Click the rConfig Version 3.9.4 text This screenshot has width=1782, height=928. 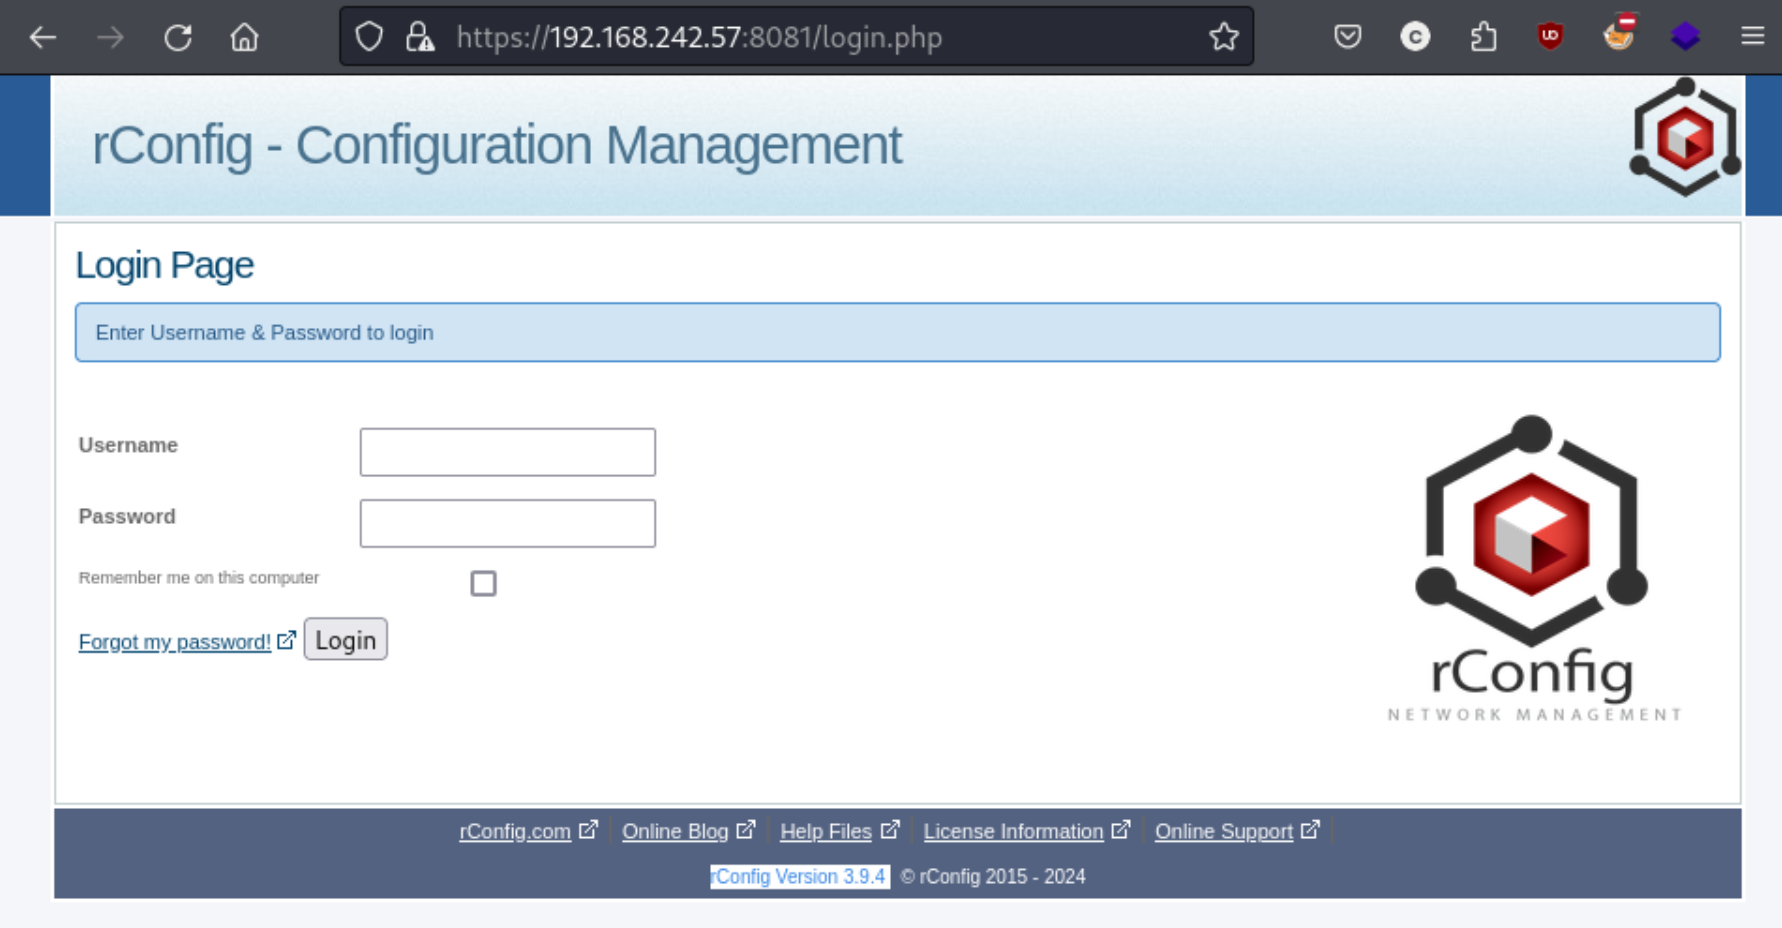(x=799, y=877)
